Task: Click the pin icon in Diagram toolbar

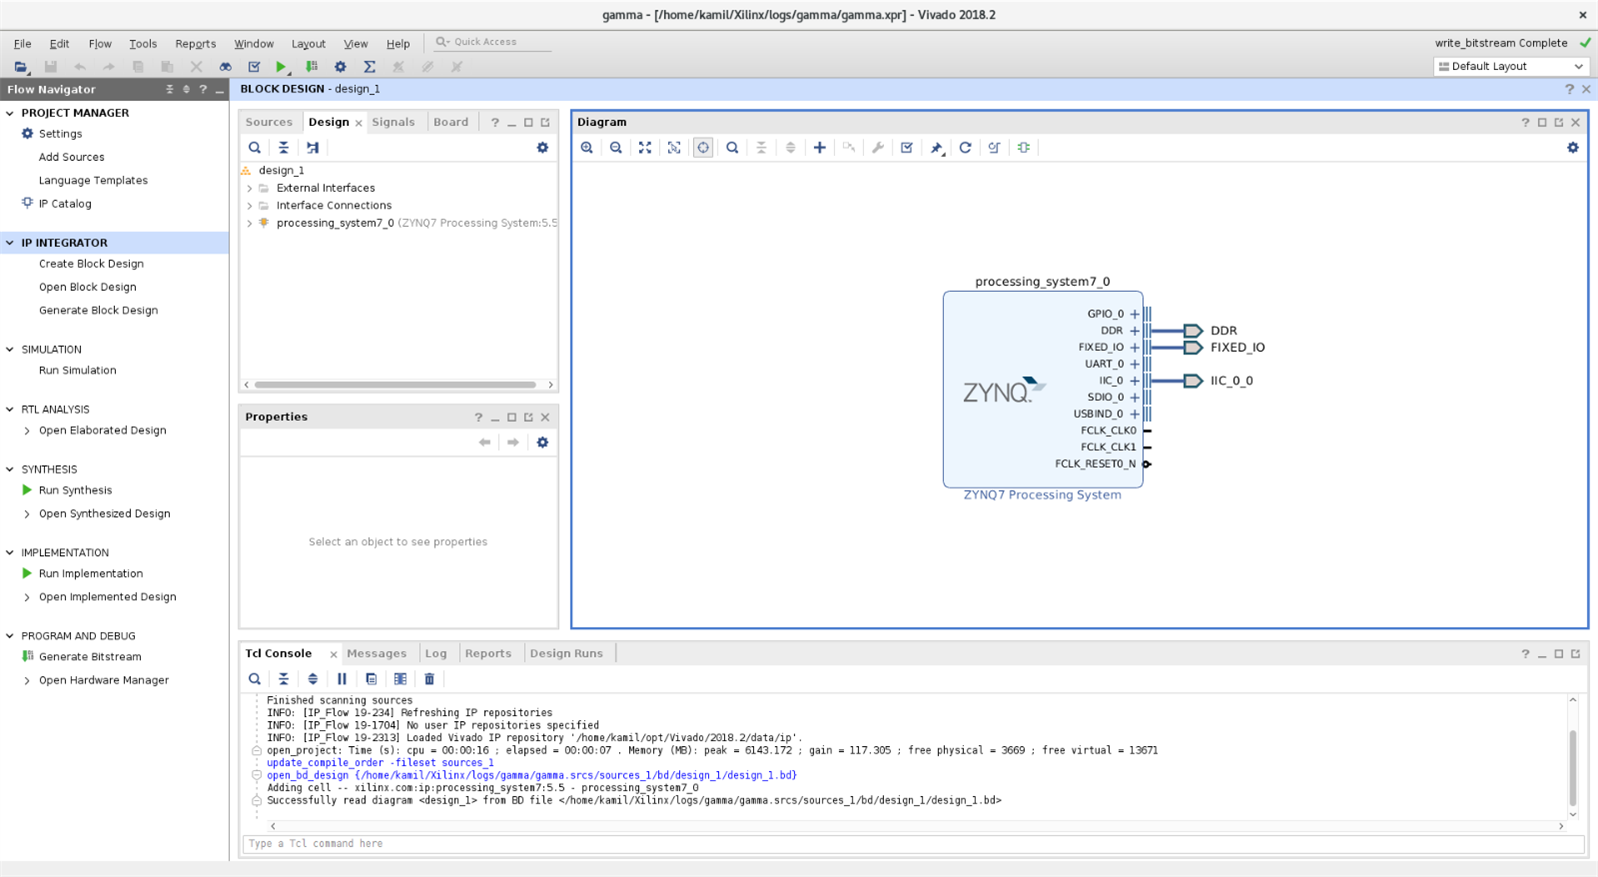Action: 936,148
